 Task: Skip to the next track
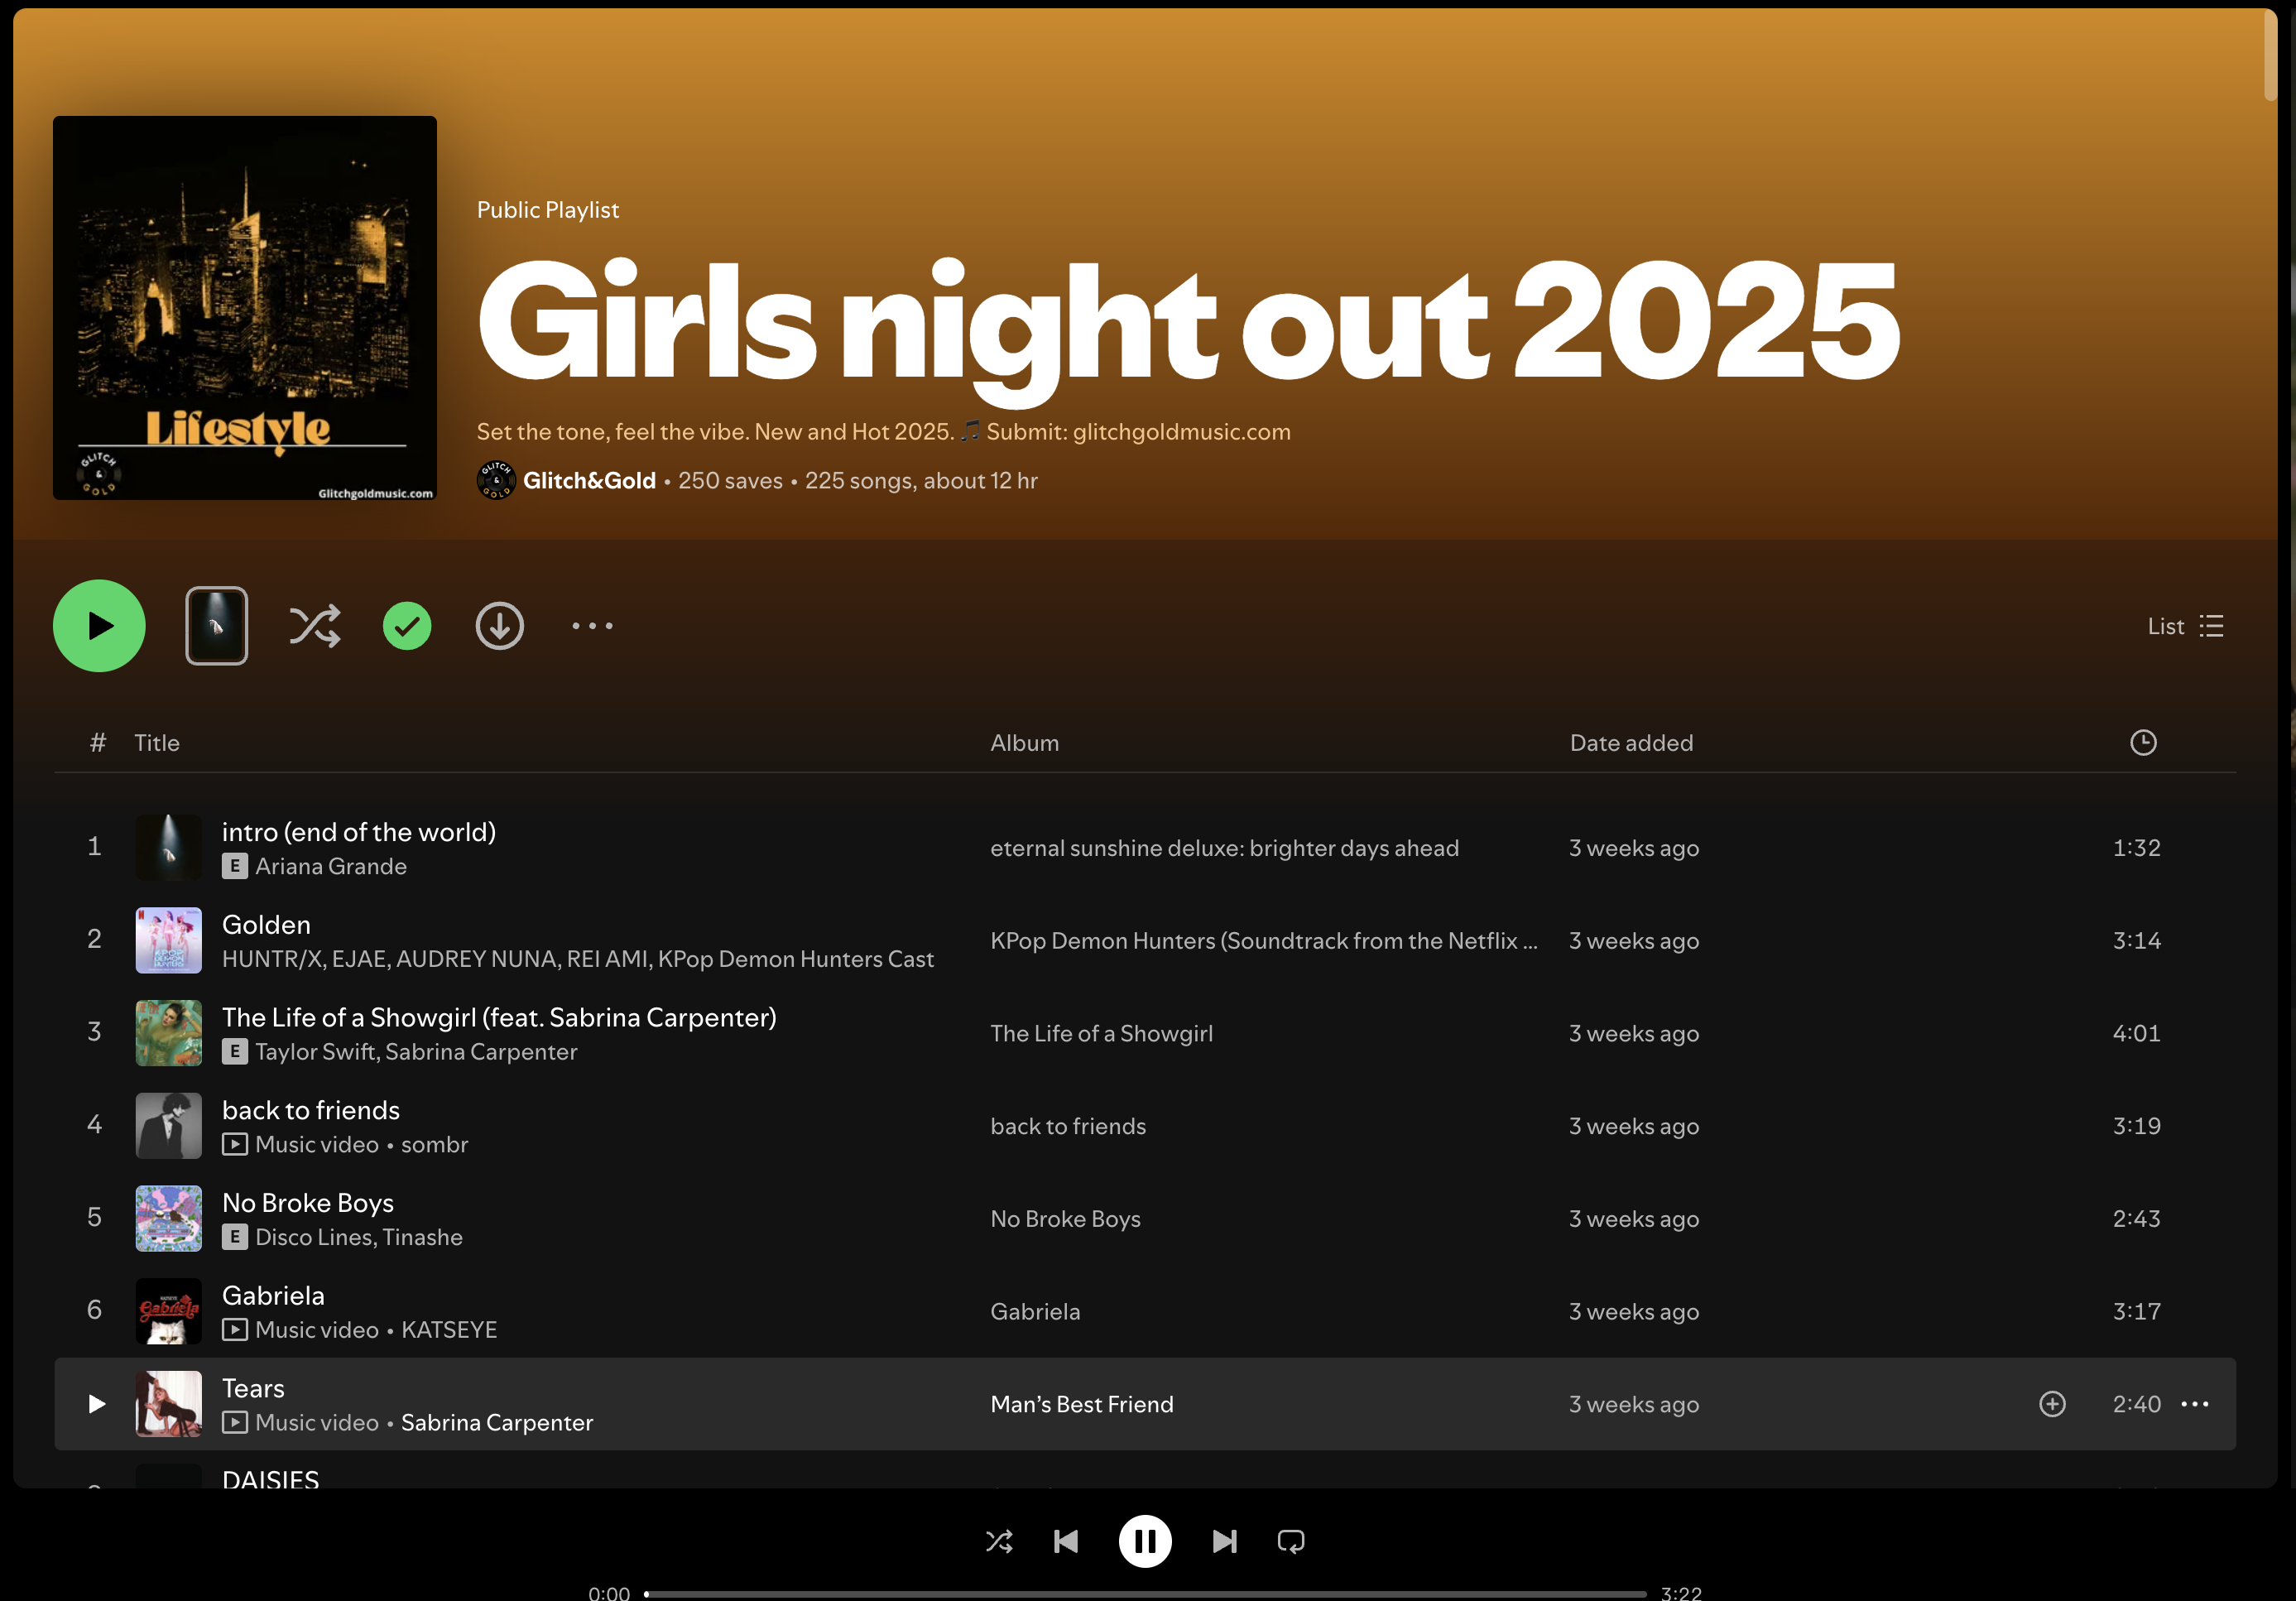pyautogui.click(x=1224, y=1541)
